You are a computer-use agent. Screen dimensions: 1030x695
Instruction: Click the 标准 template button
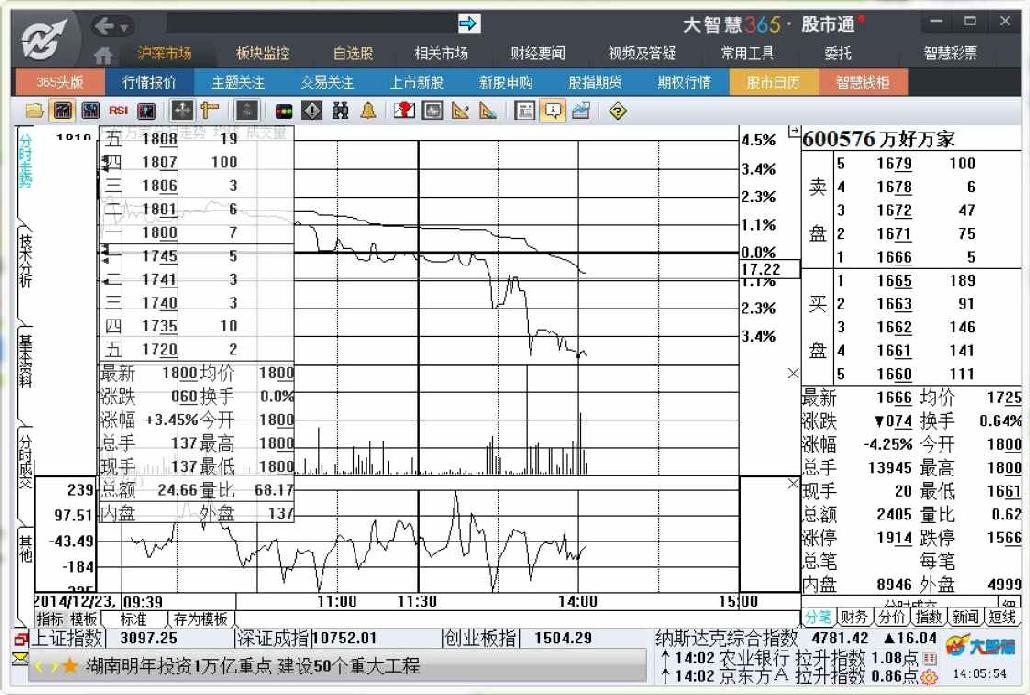click(133, 619)
